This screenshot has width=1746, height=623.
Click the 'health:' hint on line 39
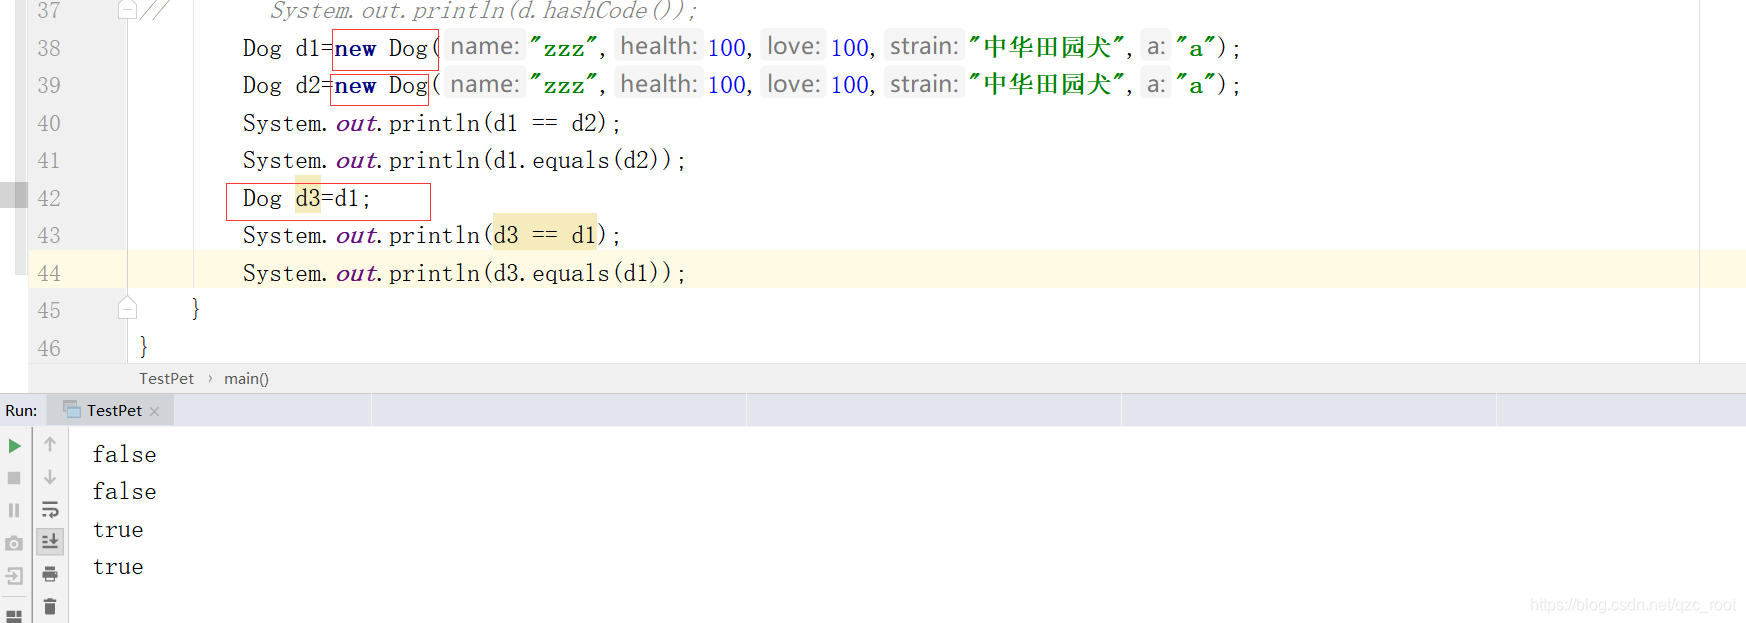click(x=659, y=84)
